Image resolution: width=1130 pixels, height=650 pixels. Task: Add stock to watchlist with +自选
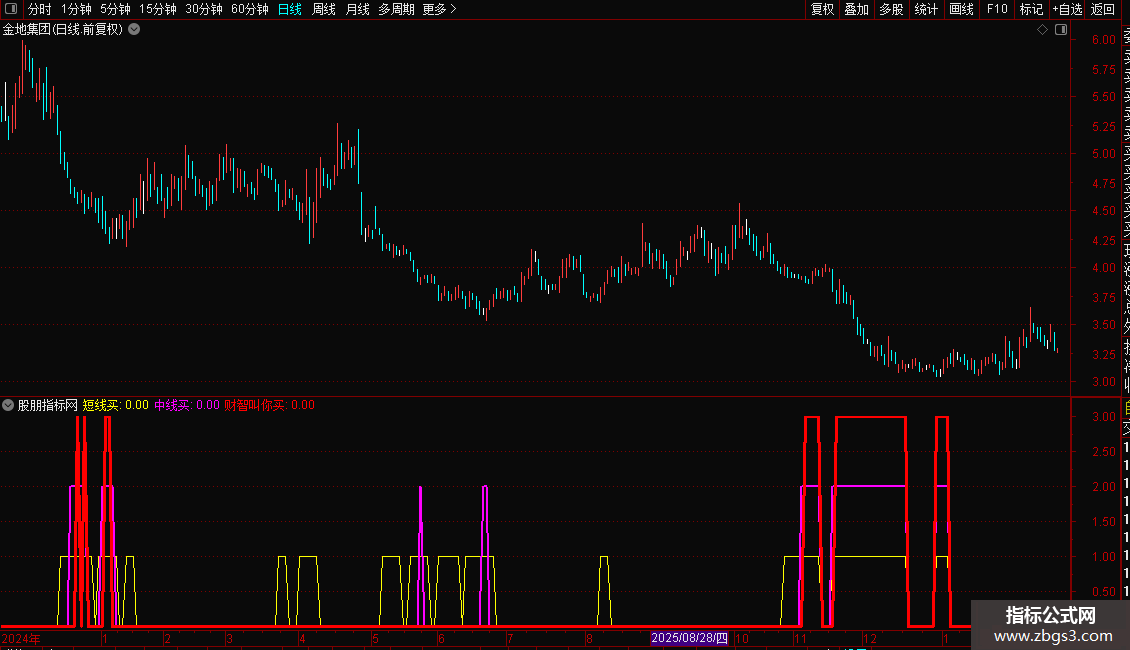[1067, 9]
